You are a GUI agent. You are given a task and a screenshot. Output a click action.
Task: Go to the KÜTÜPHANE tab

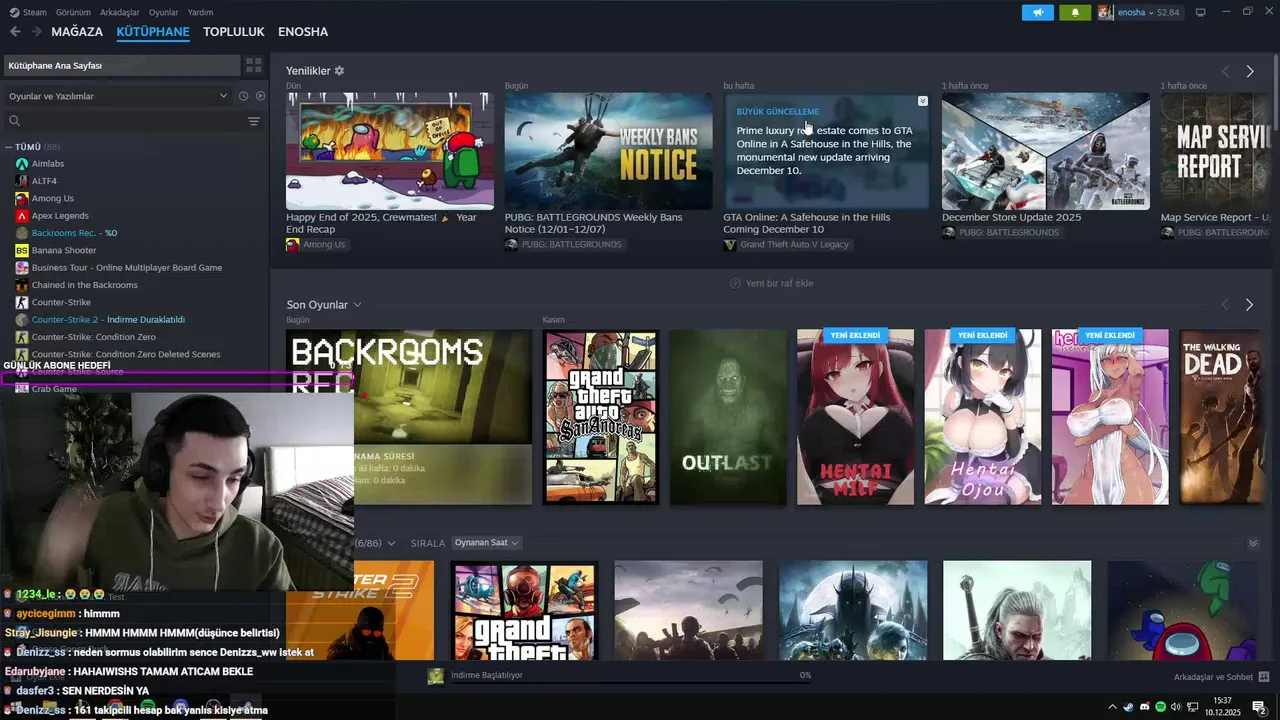pos(153,32)
